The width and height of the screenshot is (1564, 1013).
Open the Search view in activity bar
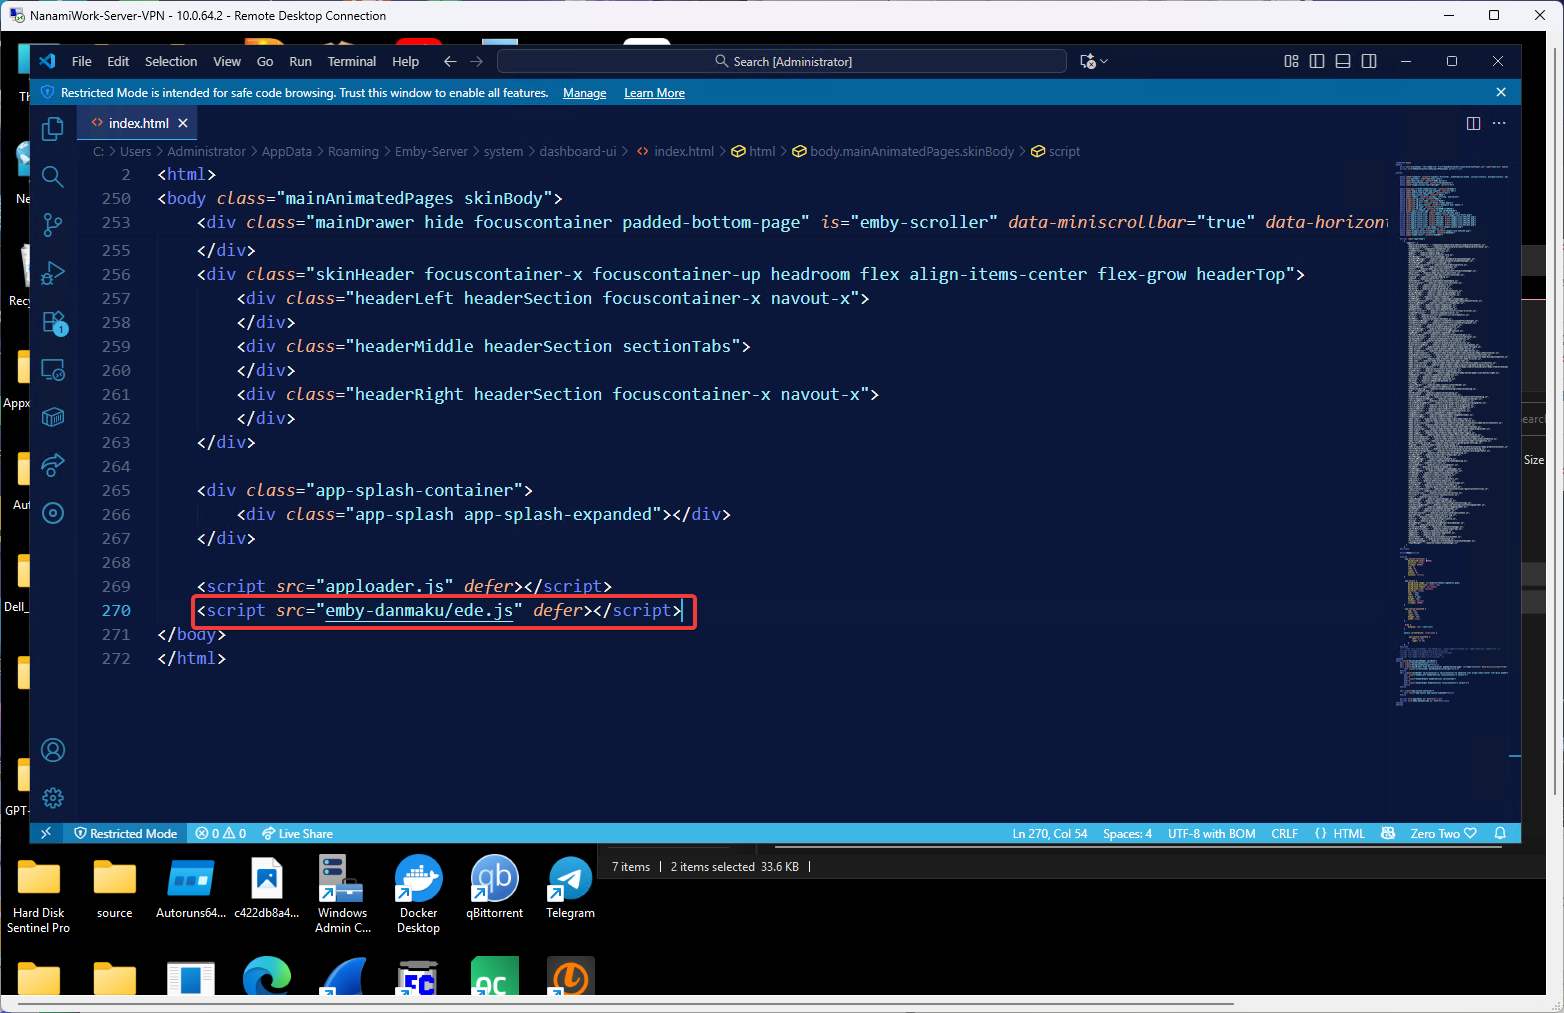point(53,177)
